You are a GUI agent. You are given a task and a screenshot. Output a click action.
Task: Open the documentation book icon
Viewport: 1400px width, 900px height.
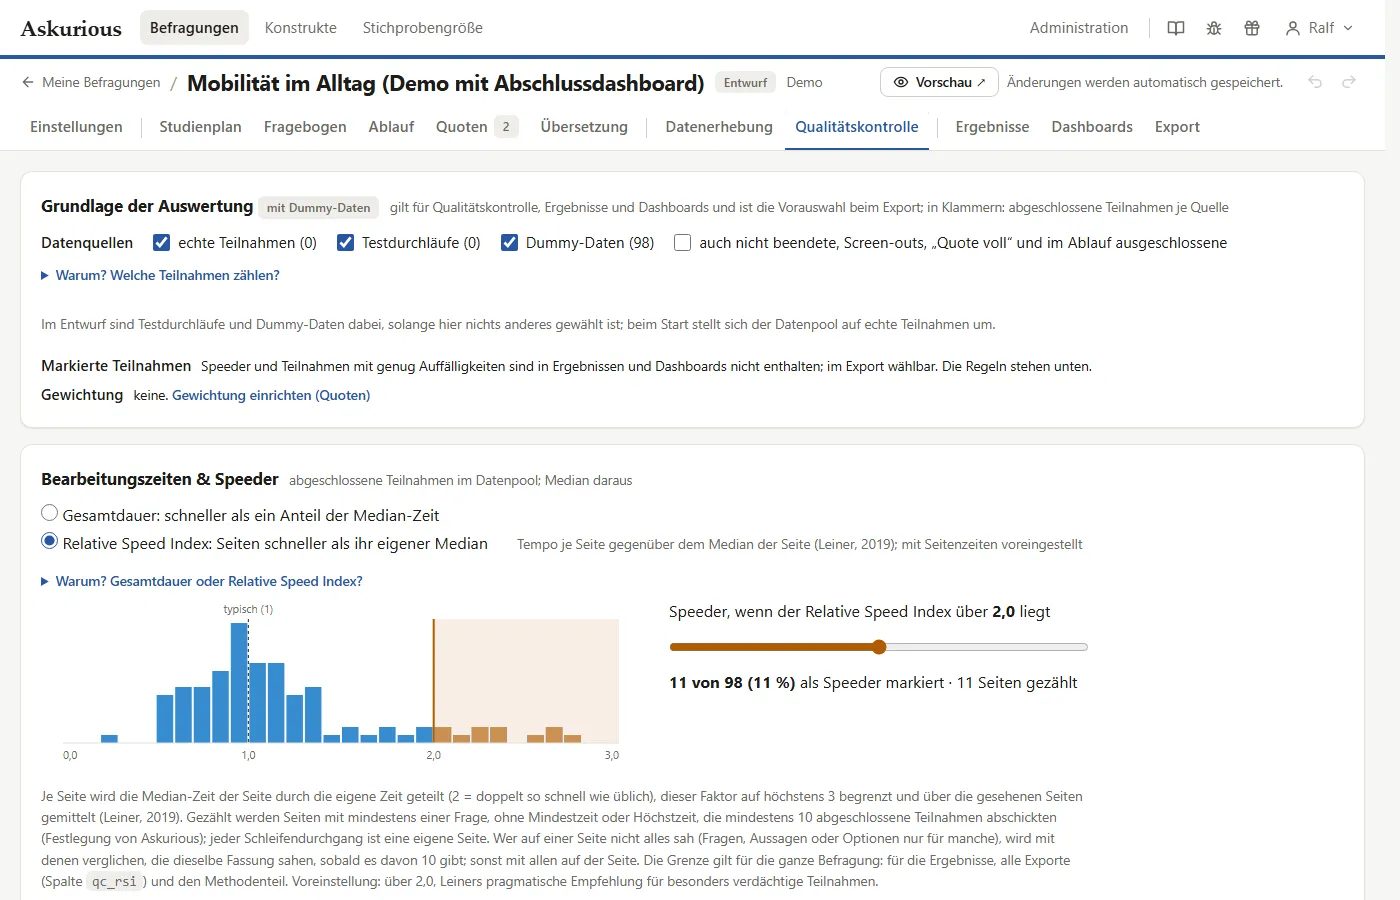[1176, 28]
